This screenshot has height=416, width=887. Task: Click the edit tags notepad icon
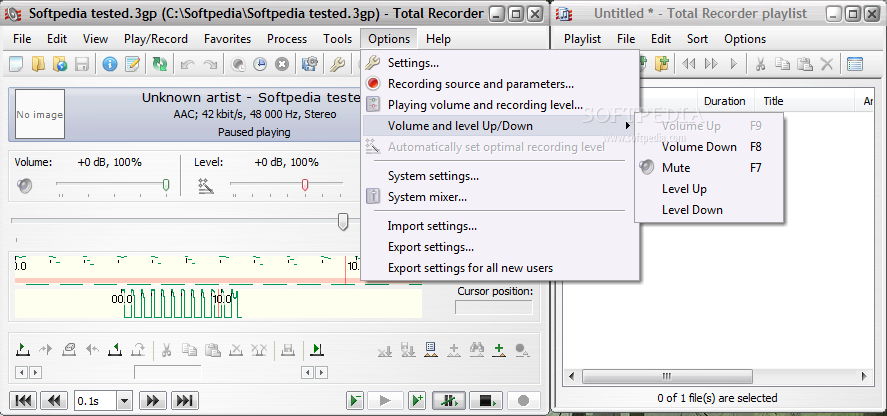point(132,65)
